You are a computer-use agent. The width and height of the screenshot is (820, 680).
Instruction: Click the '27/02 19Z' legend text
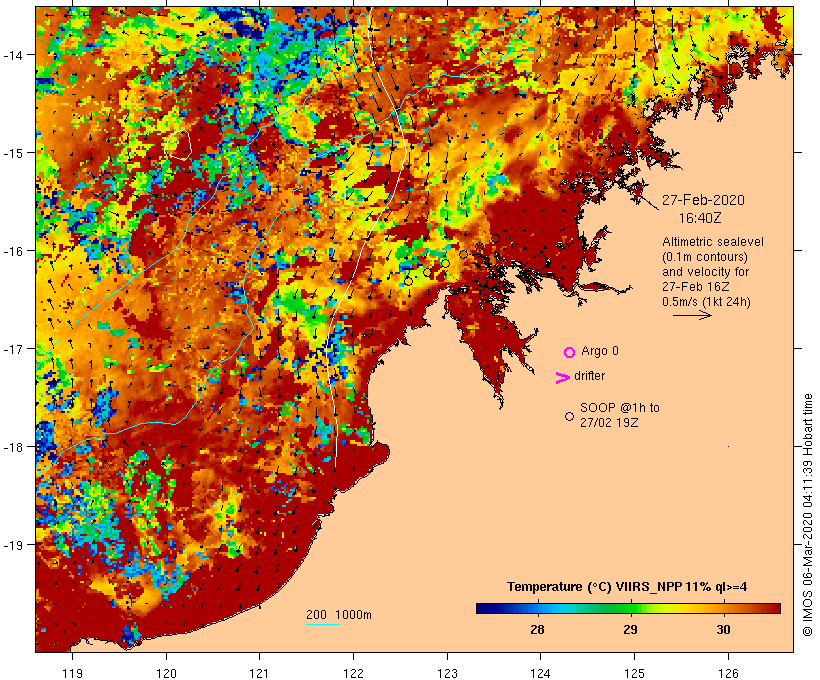point(609,423)
